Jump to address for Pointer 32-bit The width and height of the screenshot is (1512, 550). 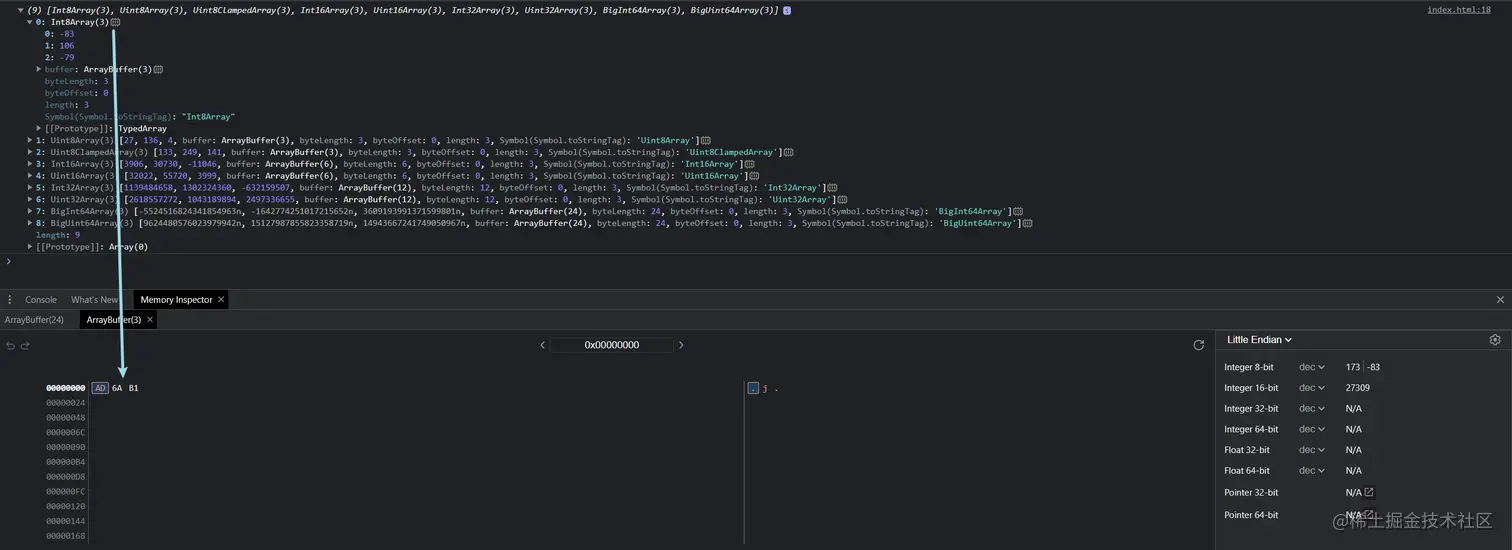point(1369,492)
